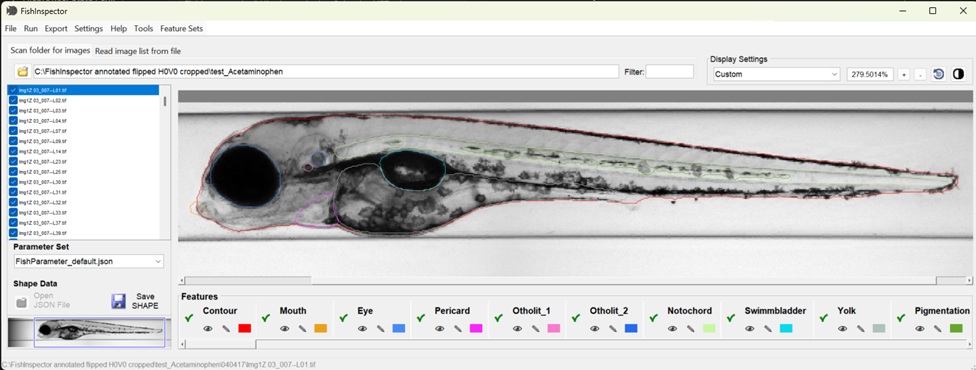Image resolution: width=976 pixels, height=370 pixels.
Task: Click the pencil edit icon under Swimmbladder
Action: tap(767, 328)
